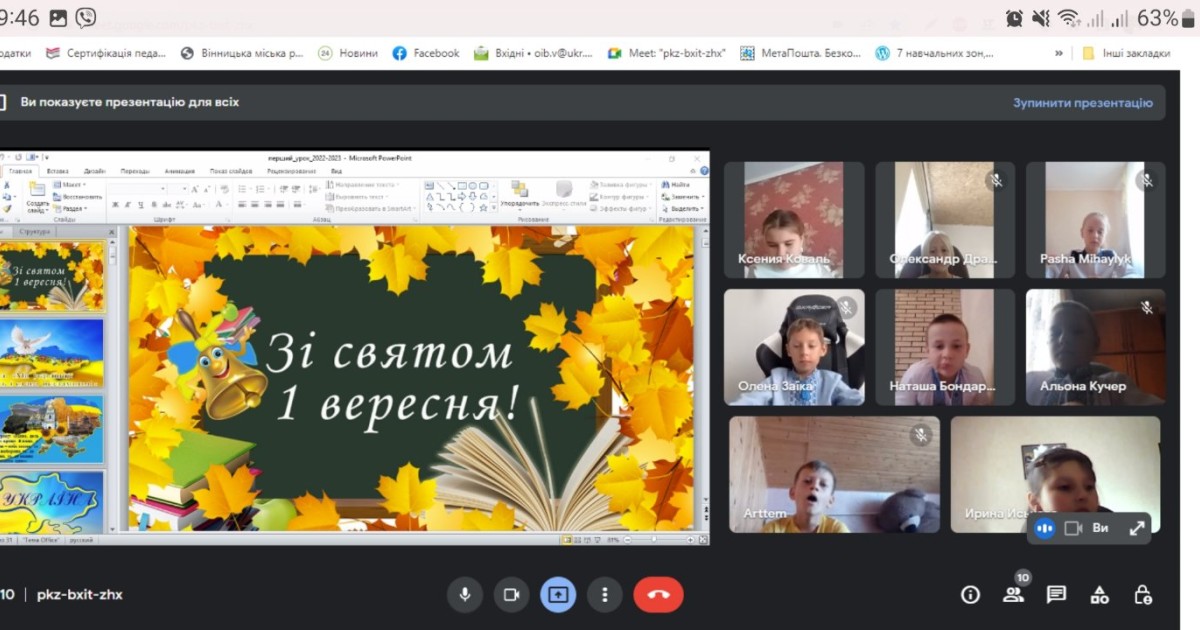Click Зупинити презентацію link
The height and width of the screenshot is (630, 1200).
pos(1082,102)
